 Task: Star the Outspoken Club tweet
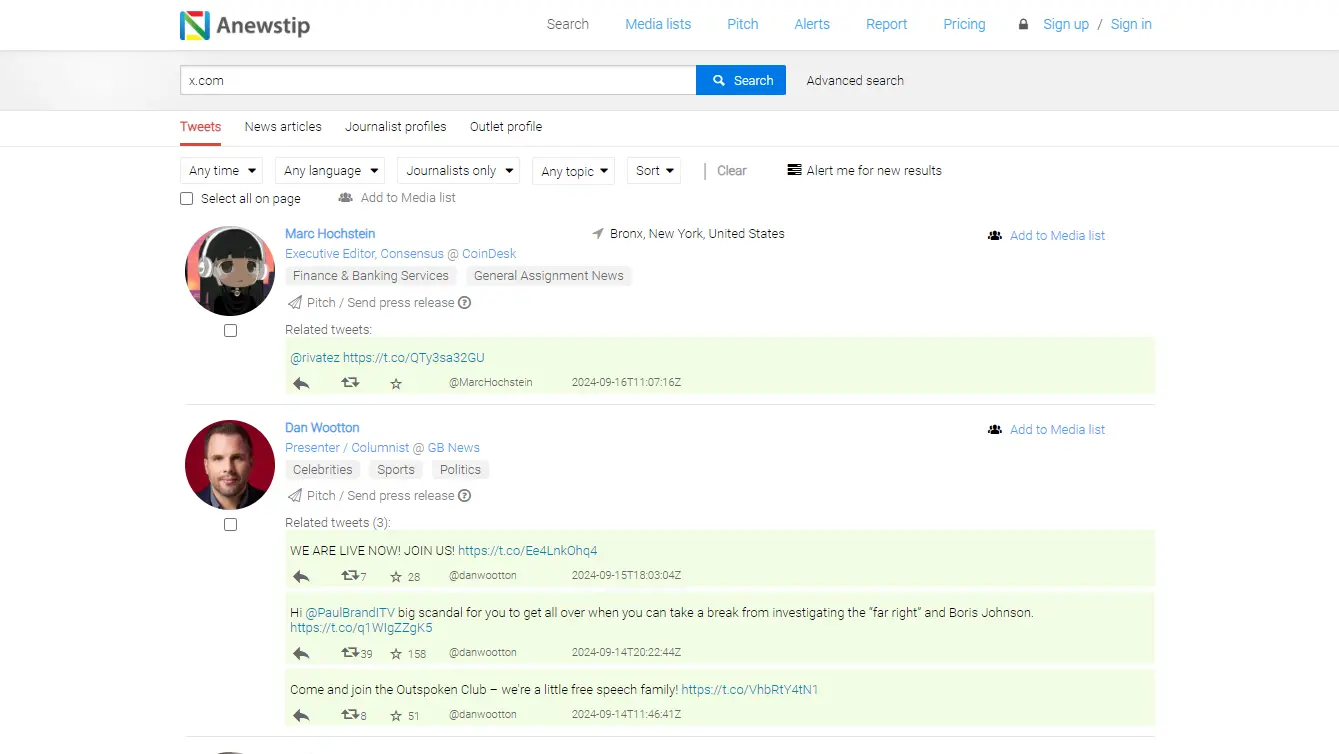coord(396,715)
